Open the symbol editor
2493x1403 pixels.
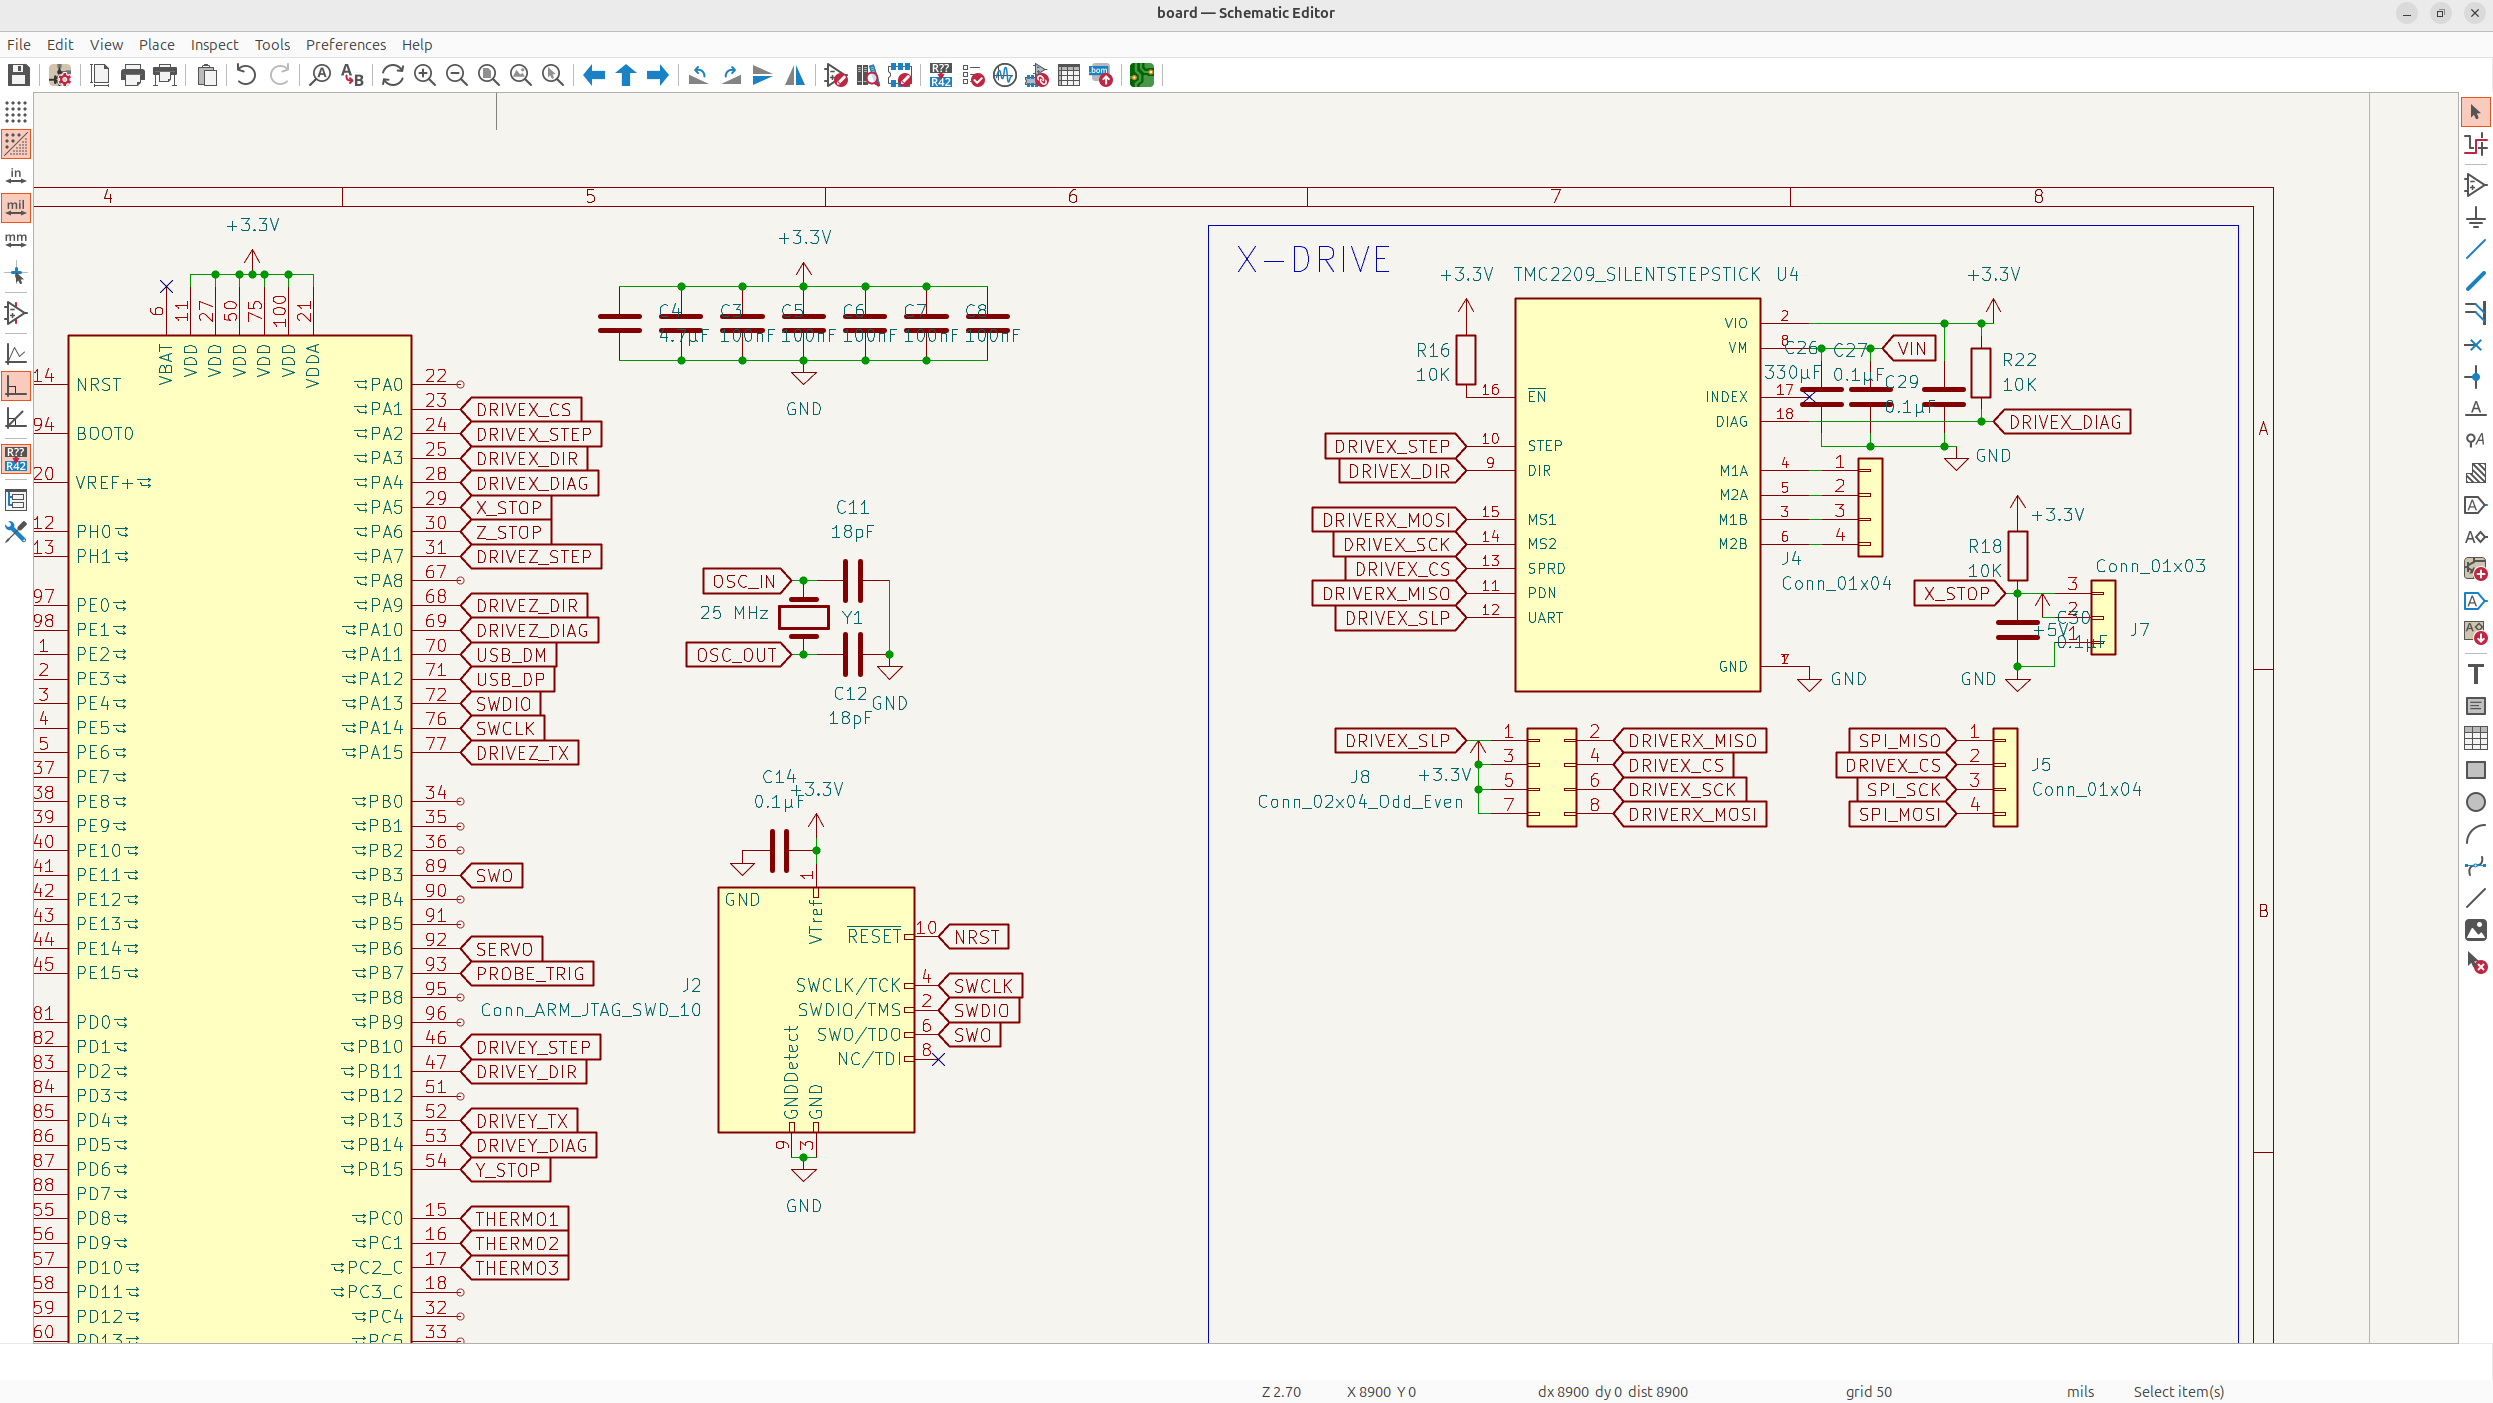[835, 75]
